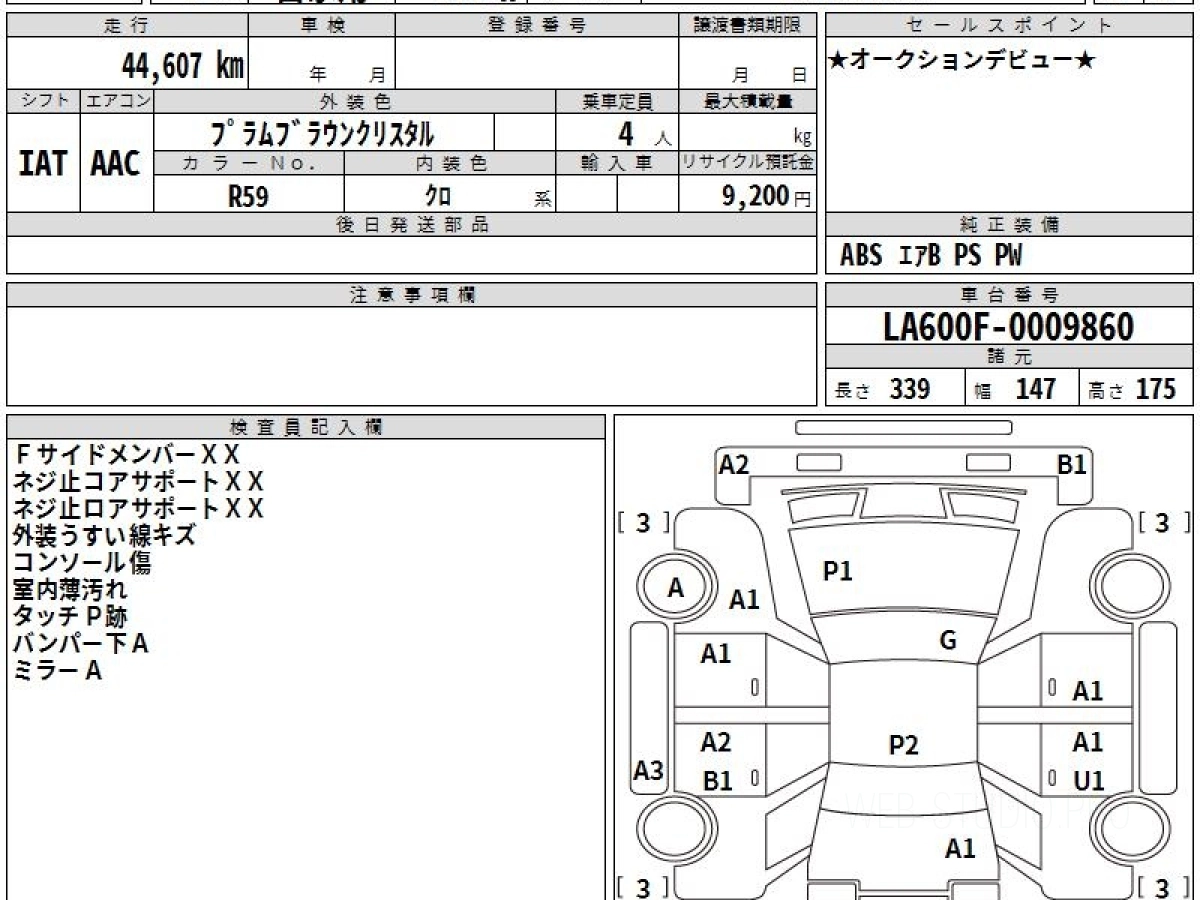
Task: Select the mileage value 44,607 km
Action: pyautogui.click(x=183, y=65)
